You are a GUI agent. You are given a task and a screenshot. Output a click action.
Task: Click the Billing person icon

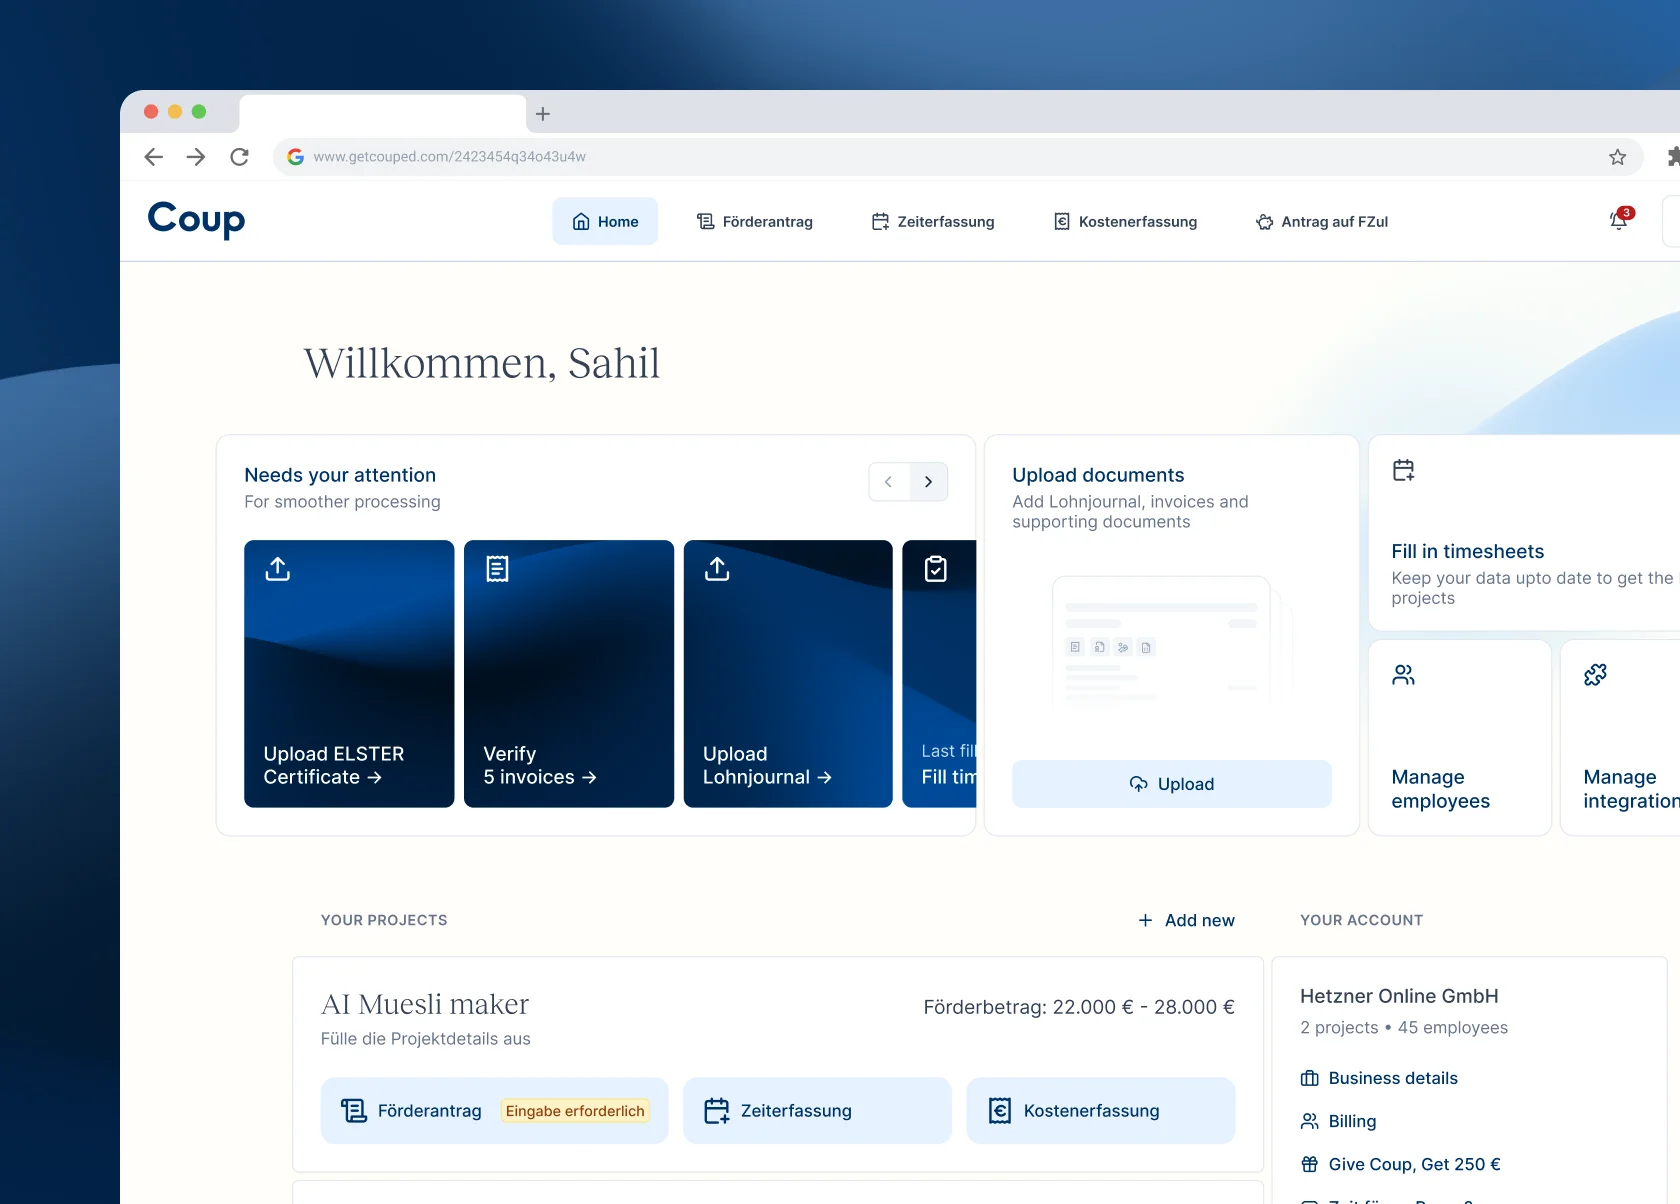click(1309, 1121)
